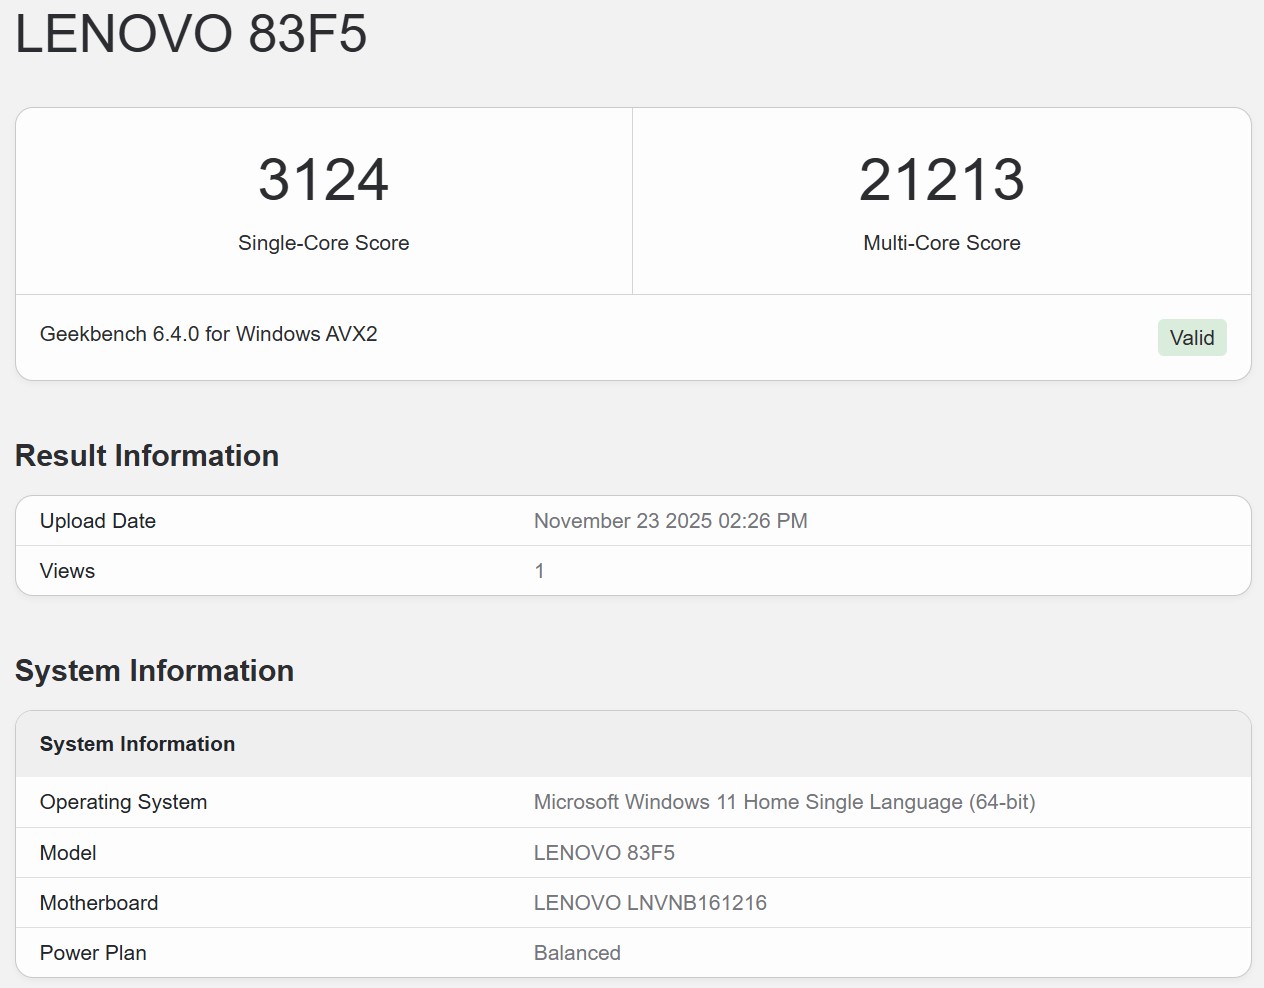Click the Geekbench 6.4.0 for Windows AVX2 text

208,334
